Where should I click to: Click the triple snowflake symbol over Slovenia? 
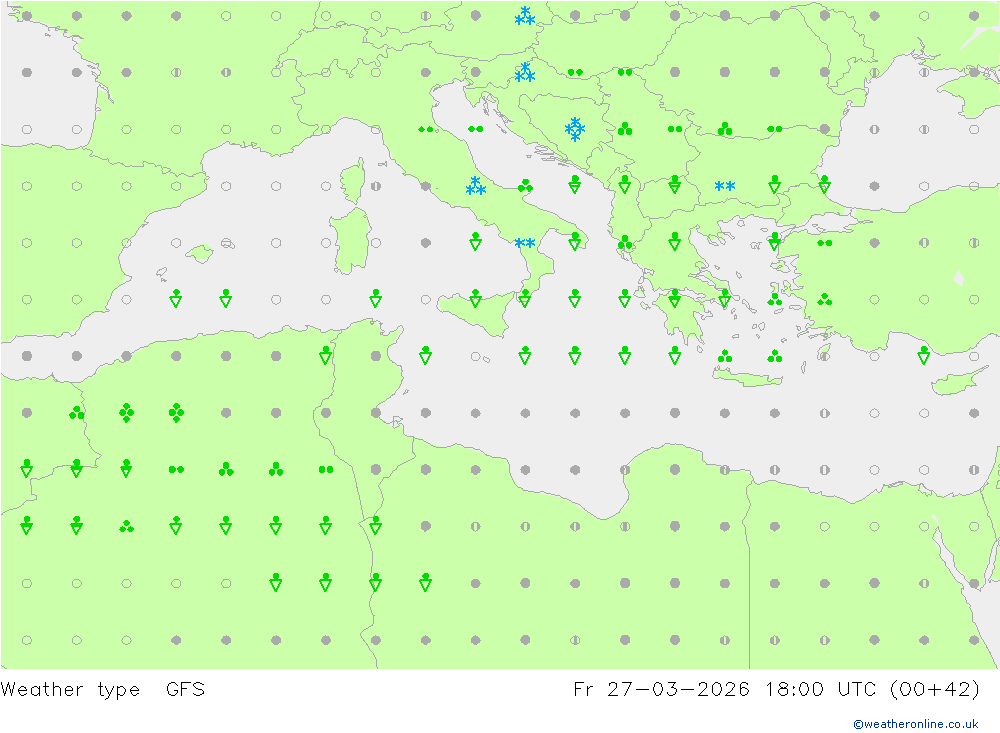pyautogui.click(x=525, y=72)
